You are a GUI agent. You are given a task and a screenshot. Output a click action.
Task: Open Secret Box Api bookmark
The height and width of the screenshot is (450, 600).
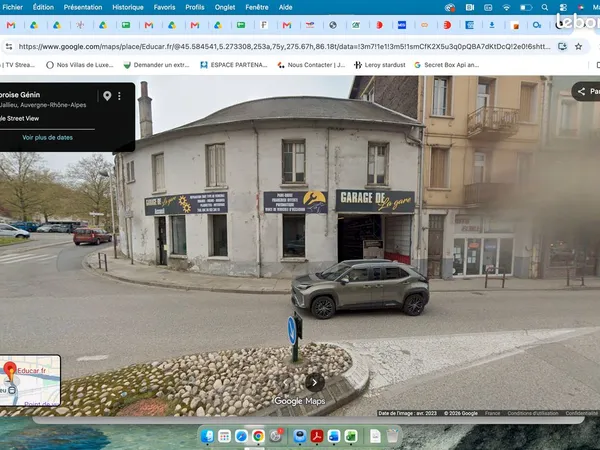point(447,65)
